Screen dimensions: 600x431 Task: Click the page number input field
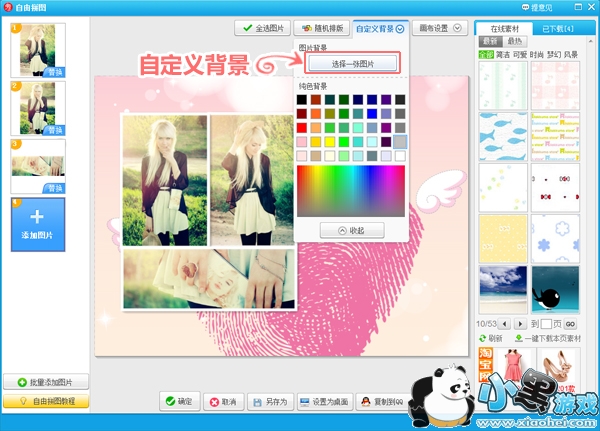(x=546, y=324)
